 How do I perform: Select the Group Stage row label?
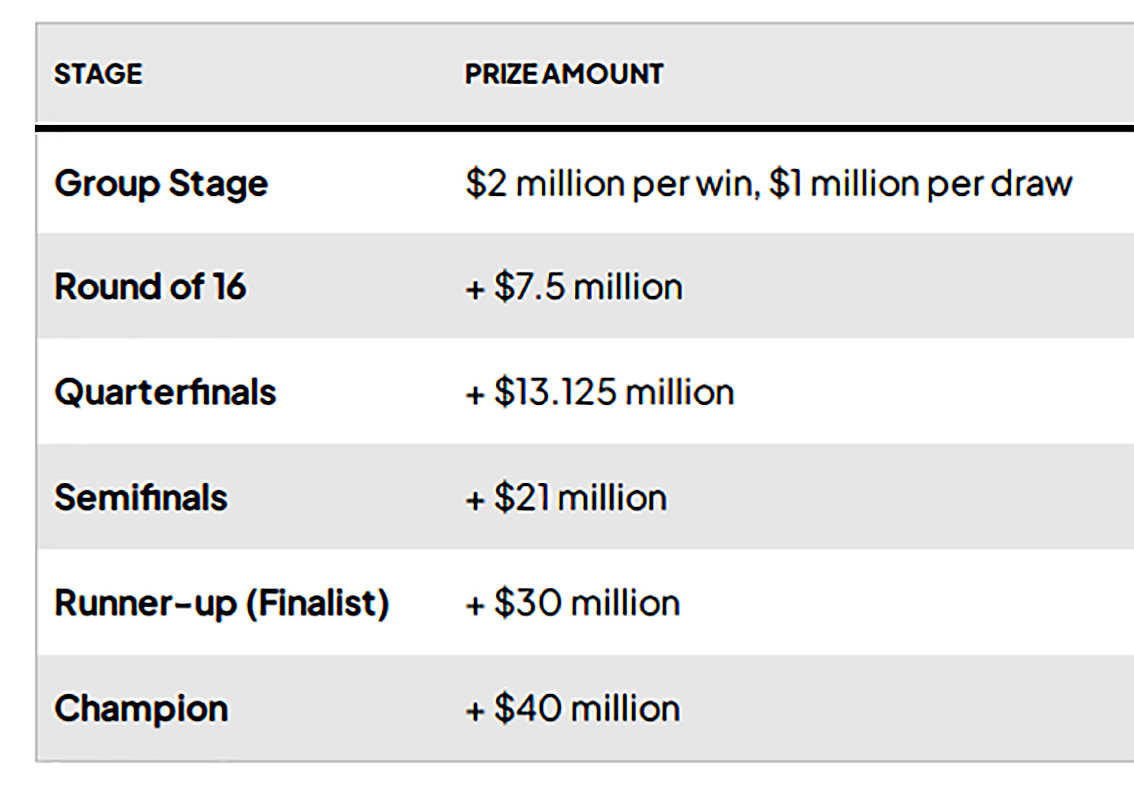click(x=161, y=184)
